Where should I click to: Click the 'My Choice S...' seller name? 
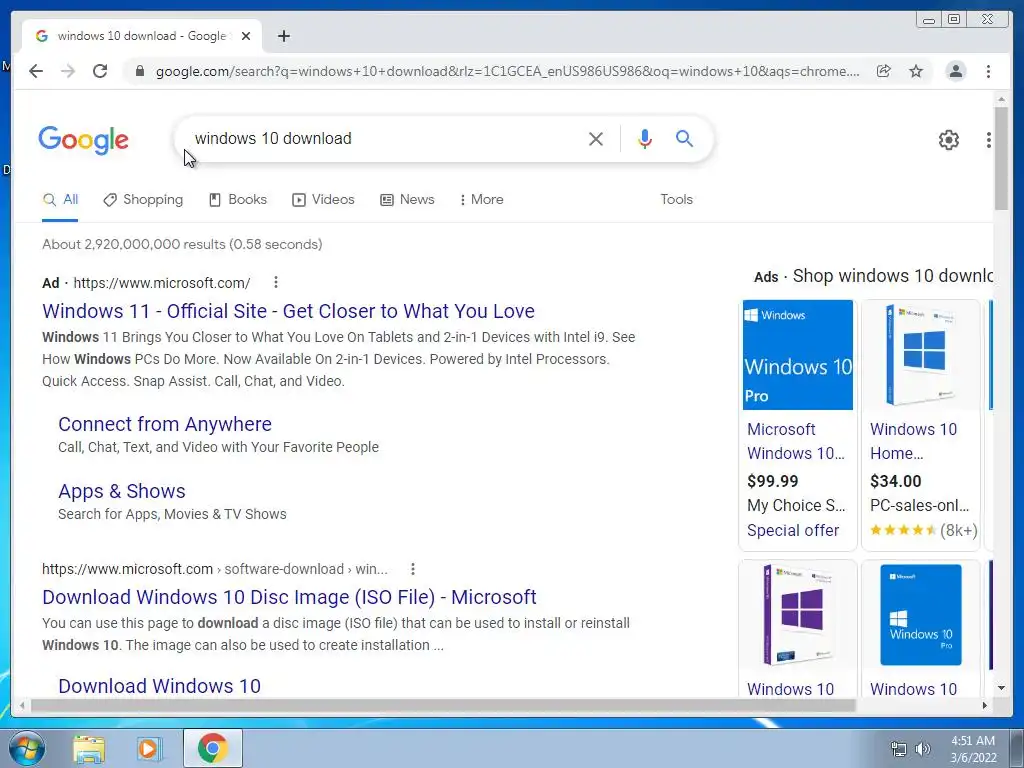coord(796,505)
